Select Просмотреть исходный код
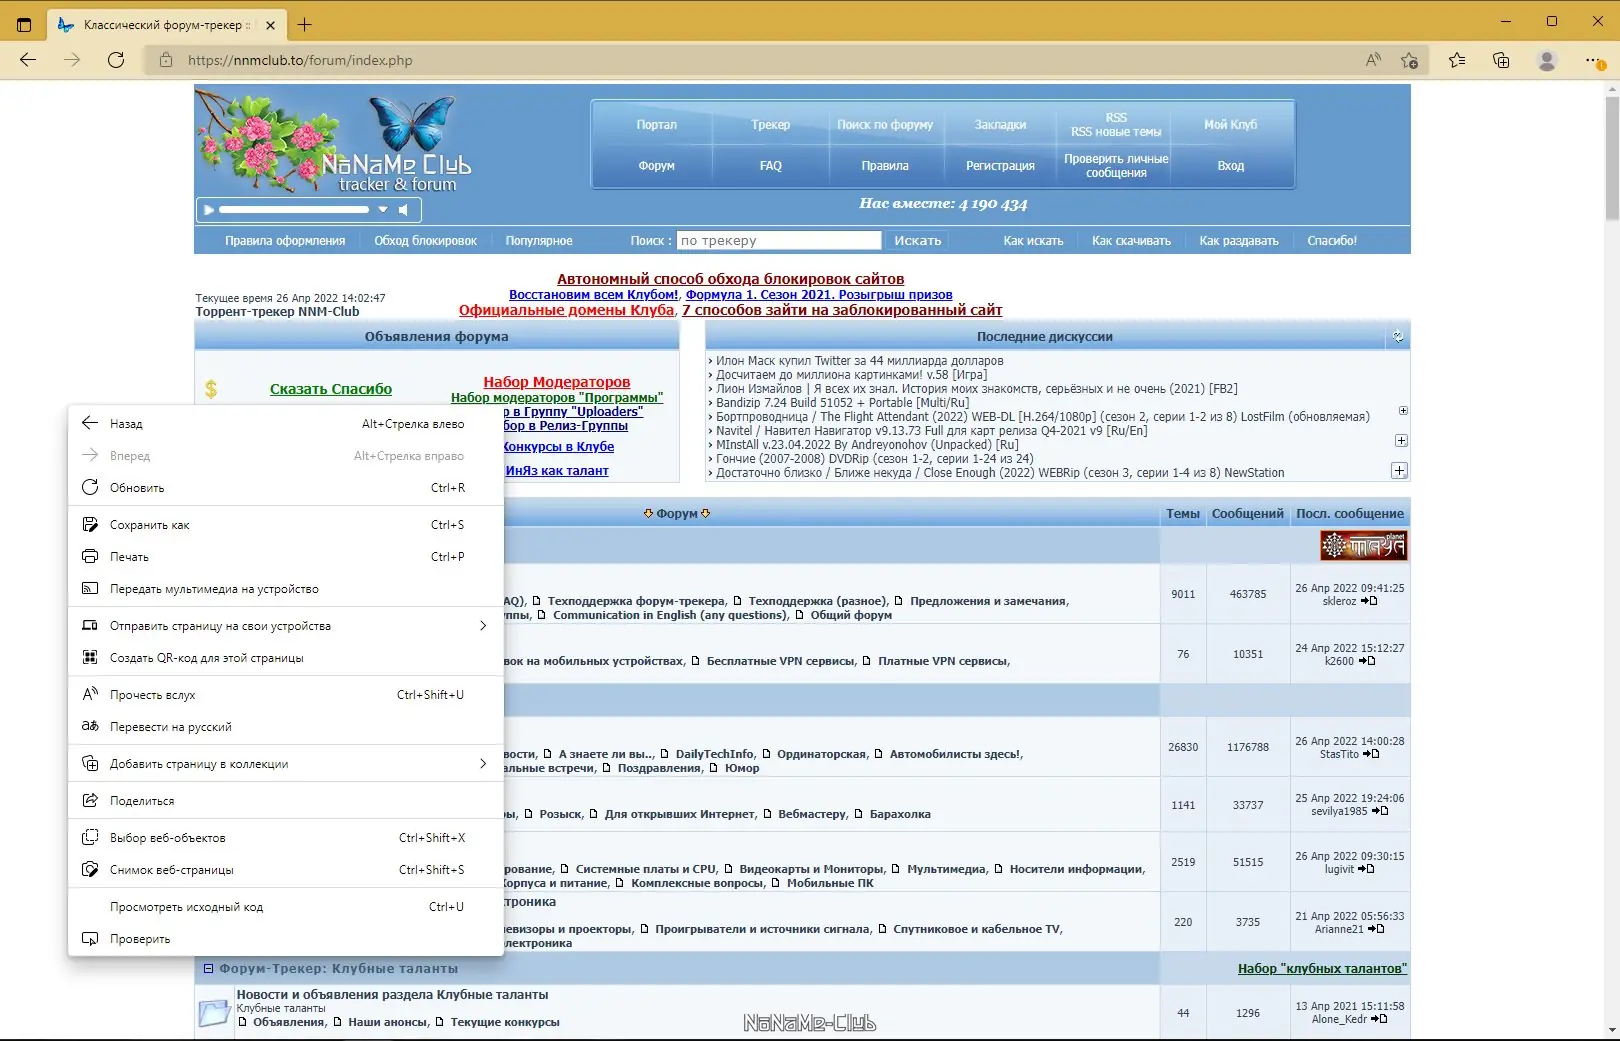This screenshot has width=1620, height=1041. click(x=286, y=907)
